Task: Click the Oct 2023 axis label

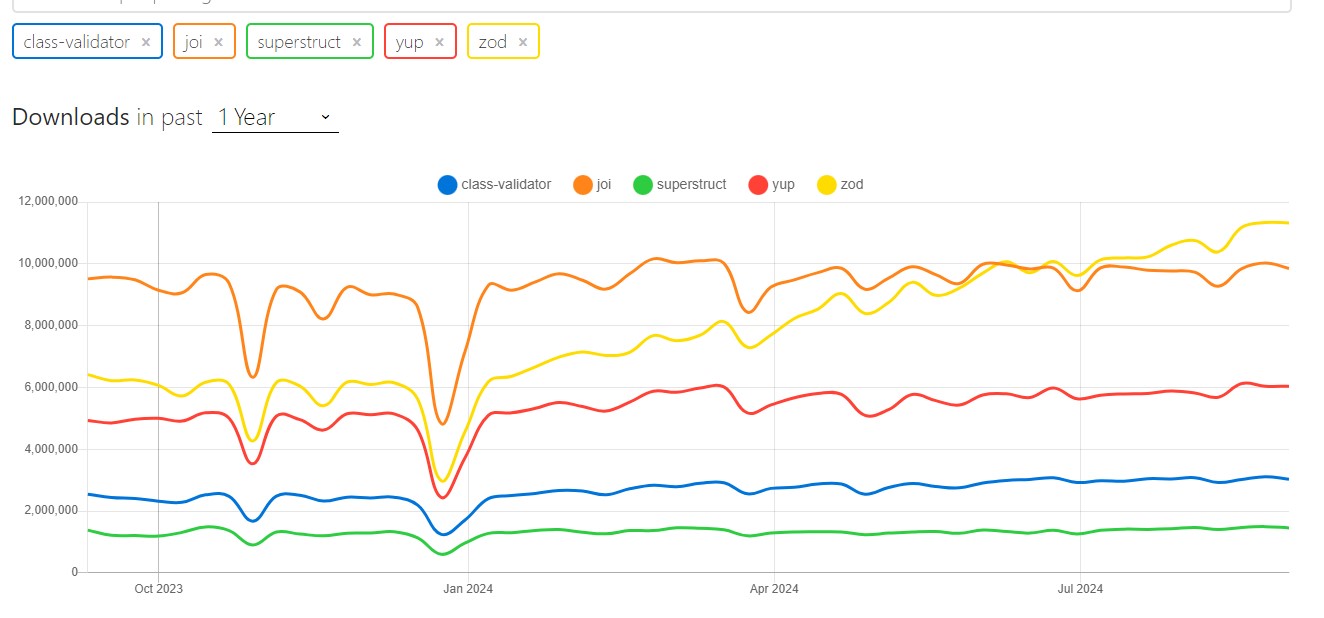Action: pyautogui.click(x=158, y=589)
